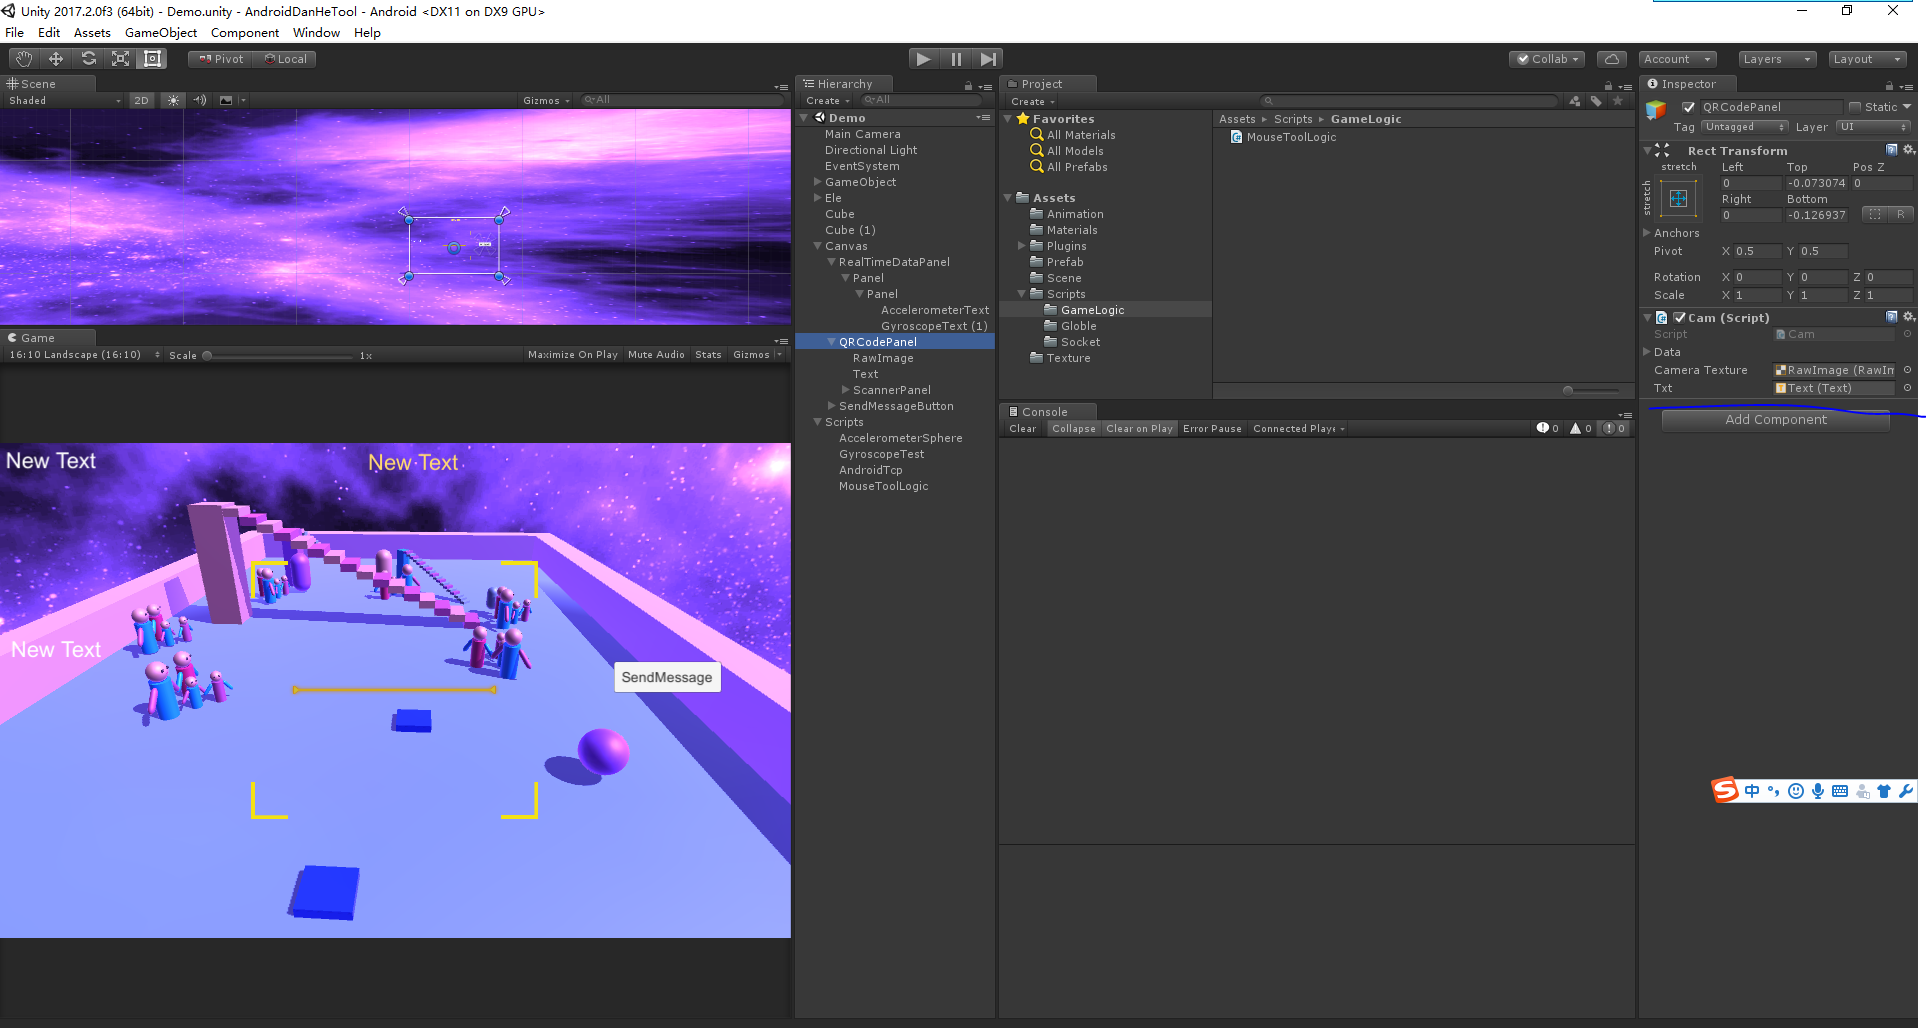Open the cloud services icon
The width and height of the screenshot is (1926, 1028).
pos(1611,59)
